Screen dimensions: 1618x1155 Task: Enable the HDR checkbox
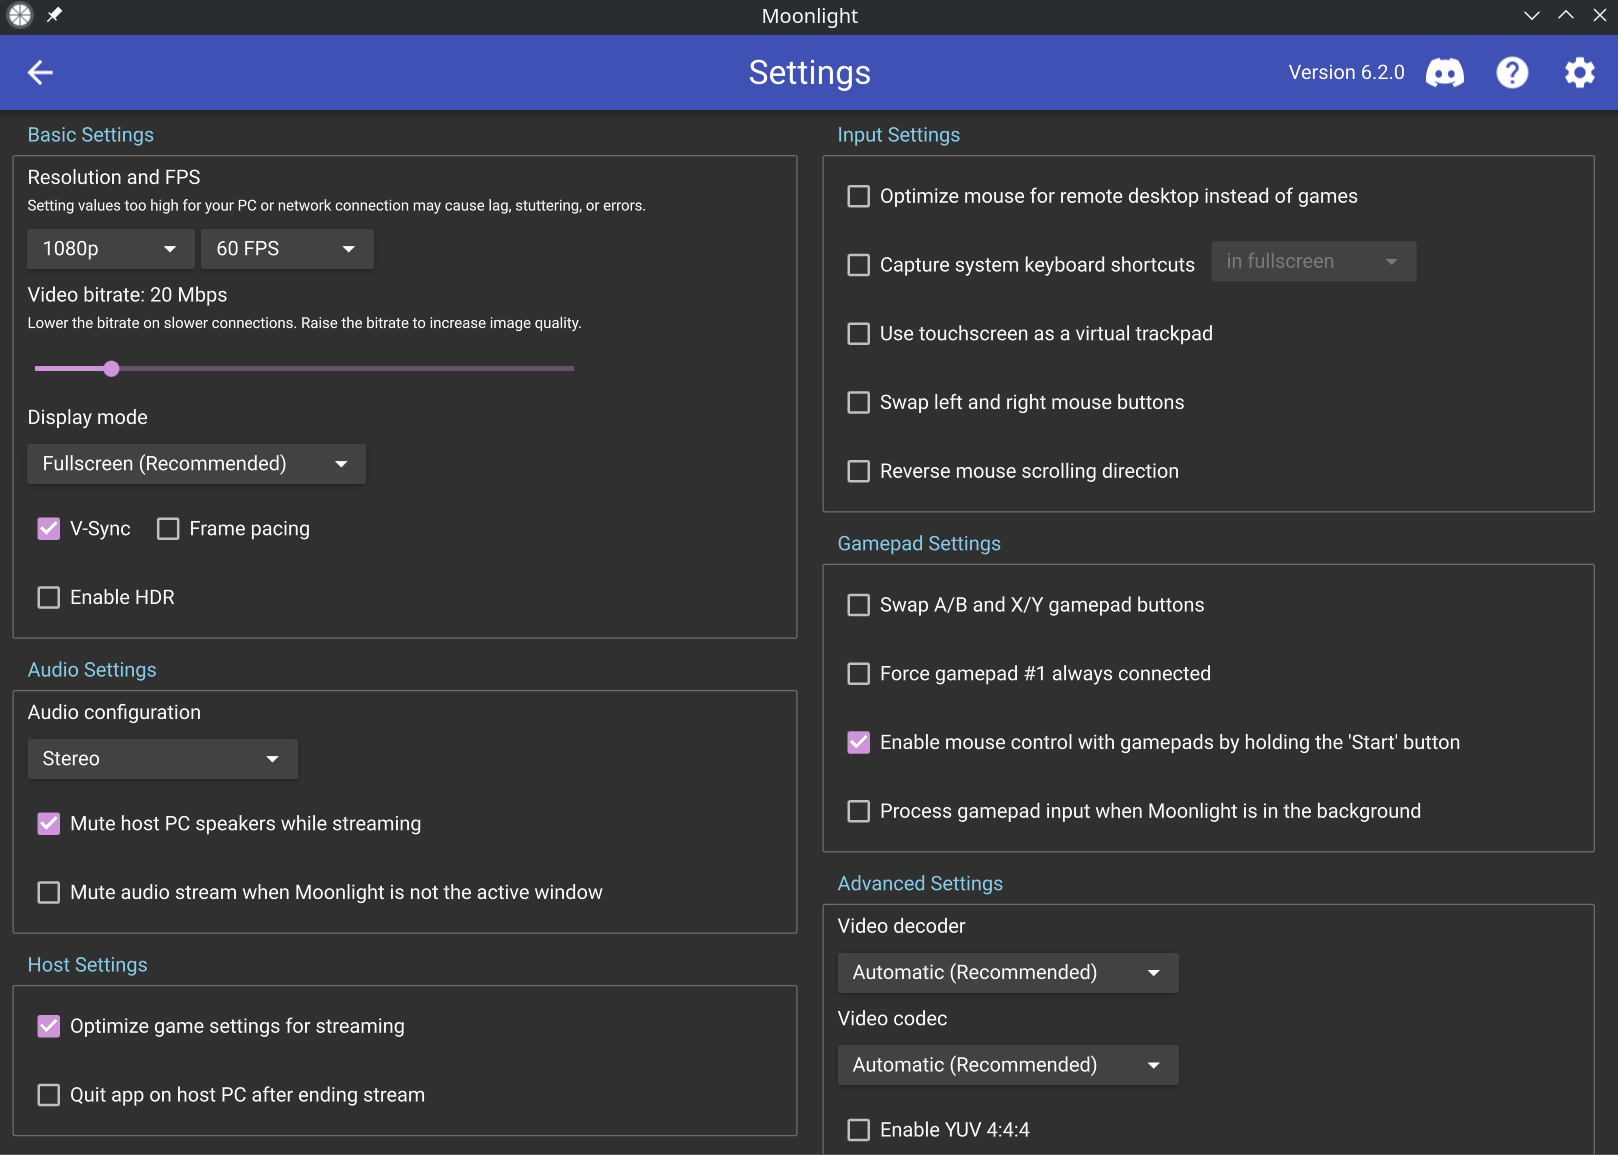[49, 598]
